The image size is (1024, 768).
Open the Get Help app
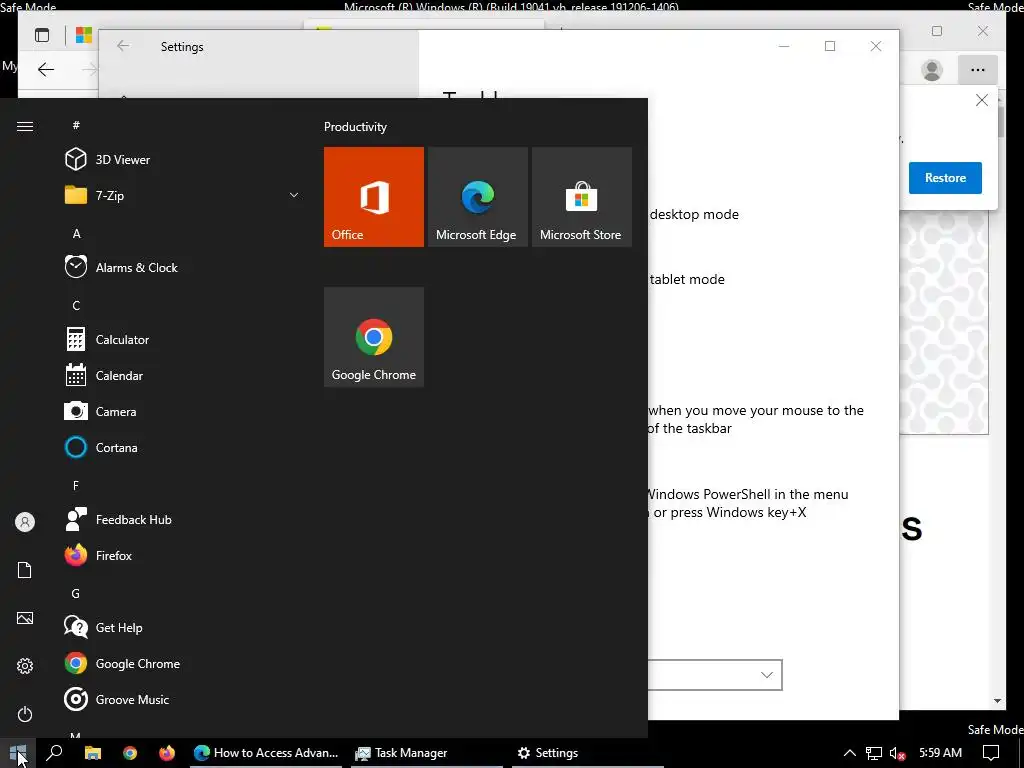181,628
